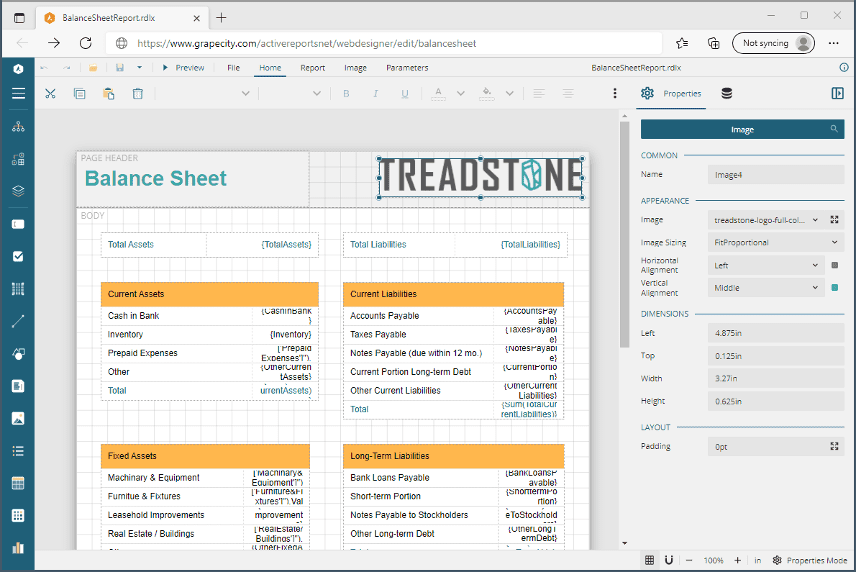This screenshot has height=572, width=856.
Task: Click the Width field showing 3.27in
Action: click(x=774, y=379)
